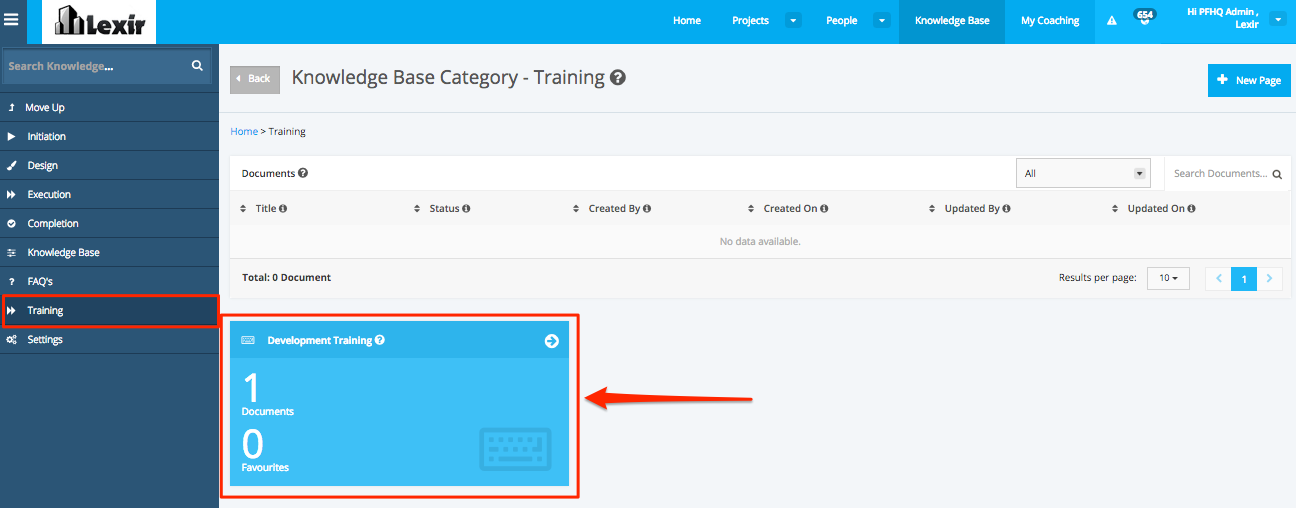Click the search magnifier in Knowledge search
This screenshot has width=1296, height=508.
point(197,66)
